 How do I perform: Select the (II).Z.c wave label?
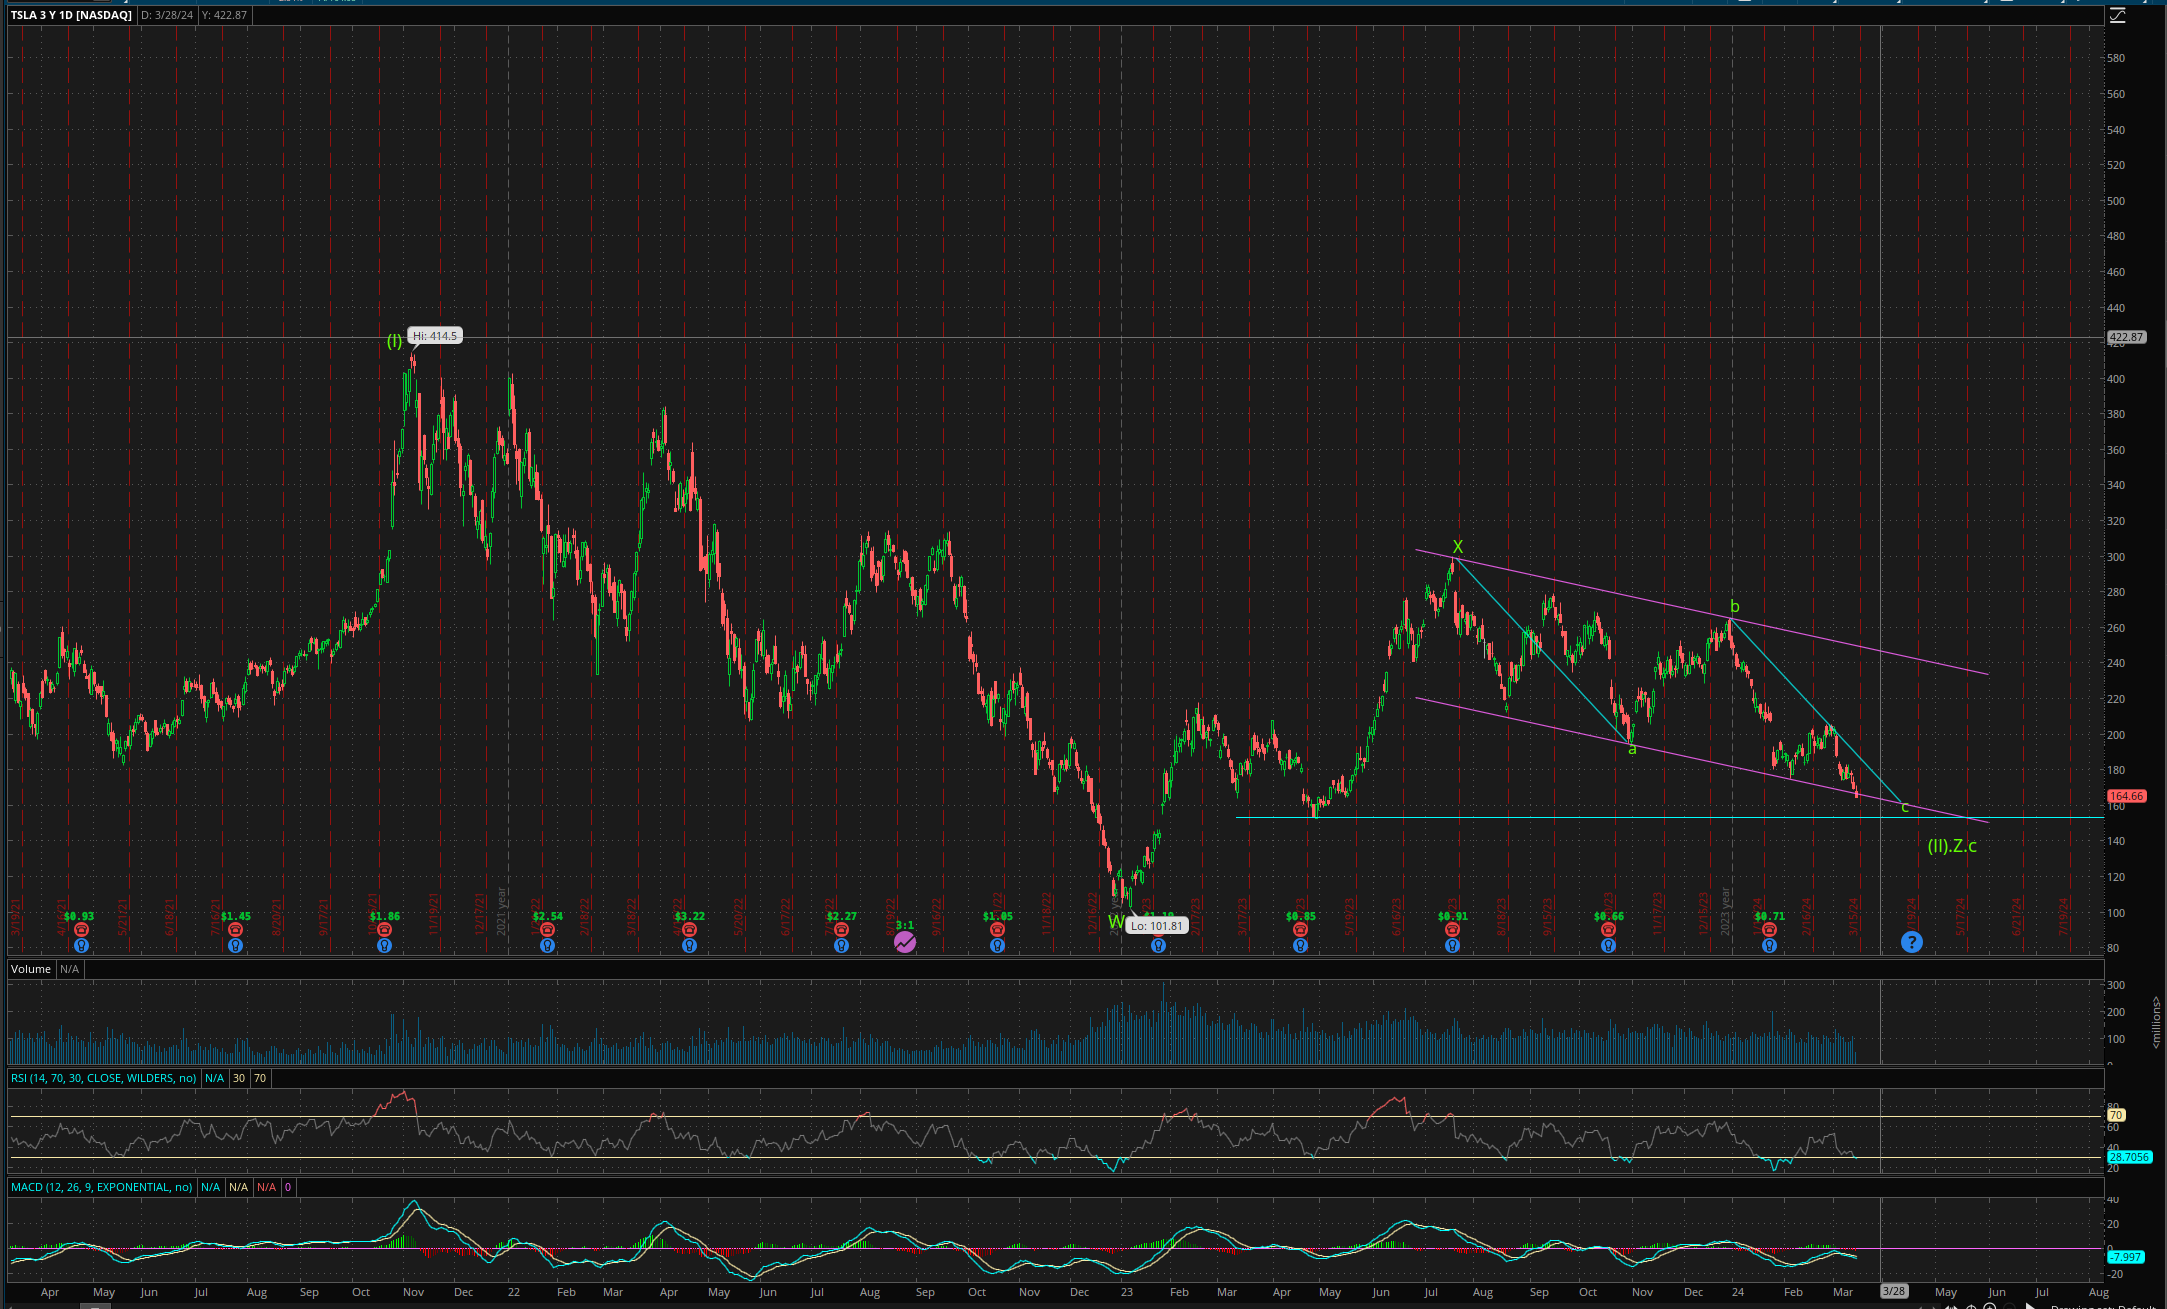coord(1952,846)
